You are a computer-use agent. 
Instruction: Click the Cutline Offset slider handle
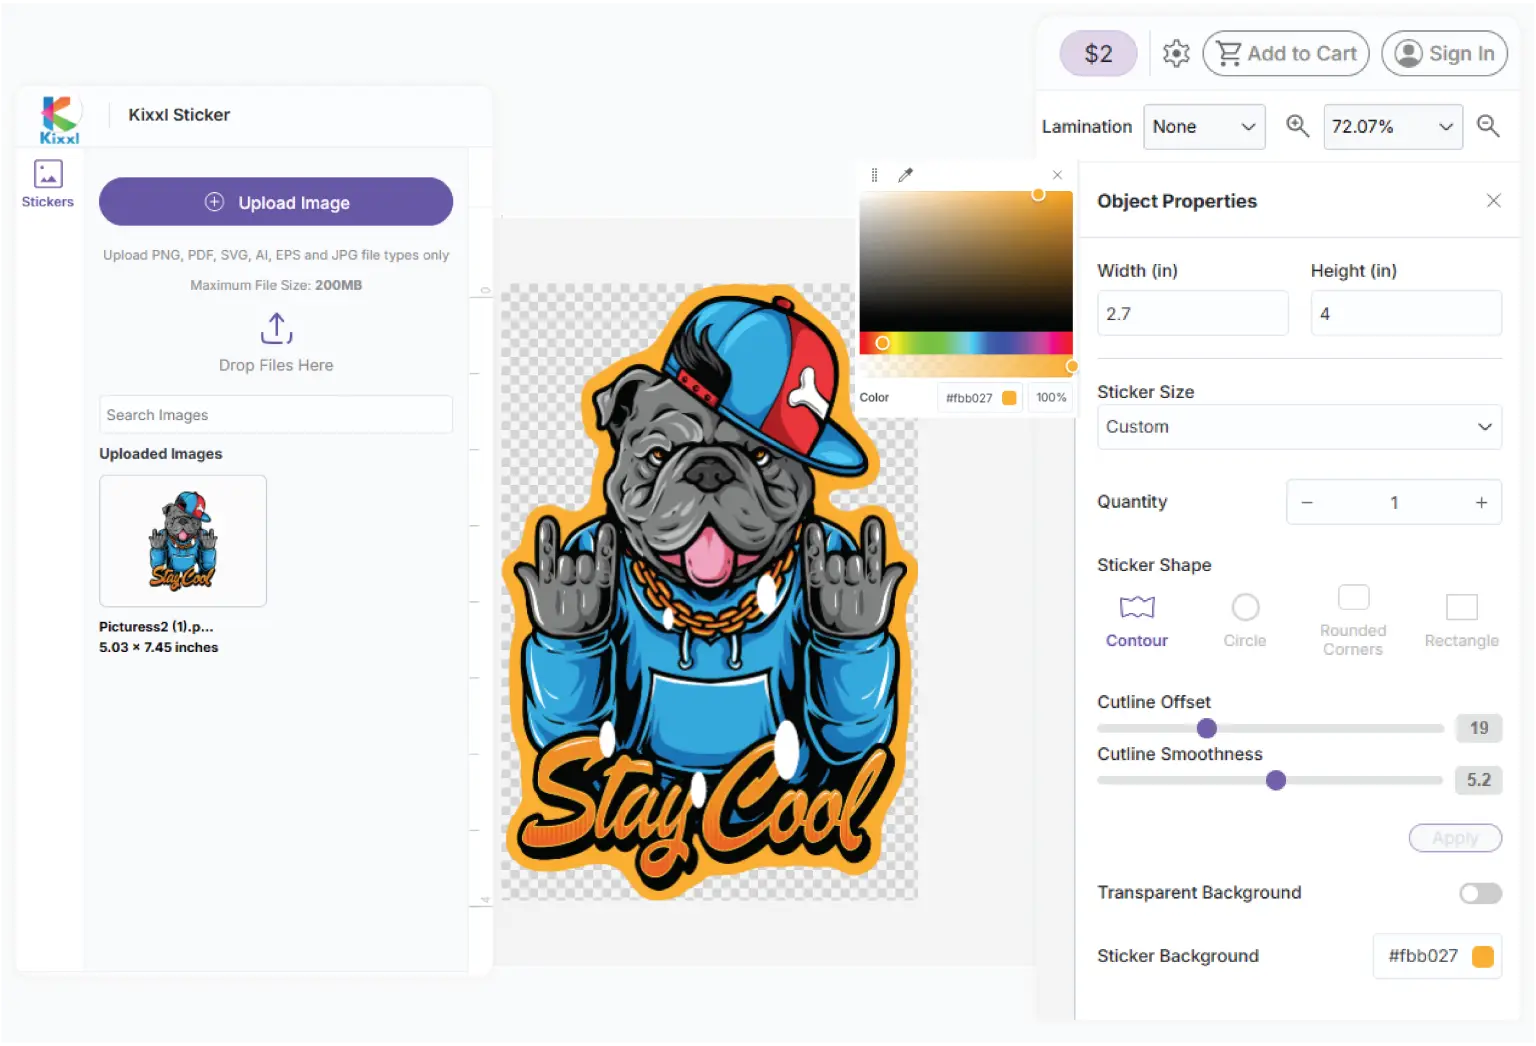coord(1207,729)
